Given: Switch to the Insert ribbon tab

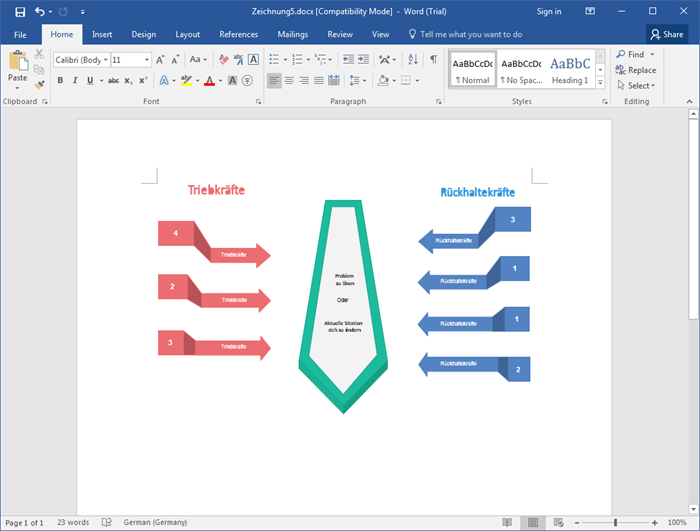Looking at the screenshot, I should (102, 34).
